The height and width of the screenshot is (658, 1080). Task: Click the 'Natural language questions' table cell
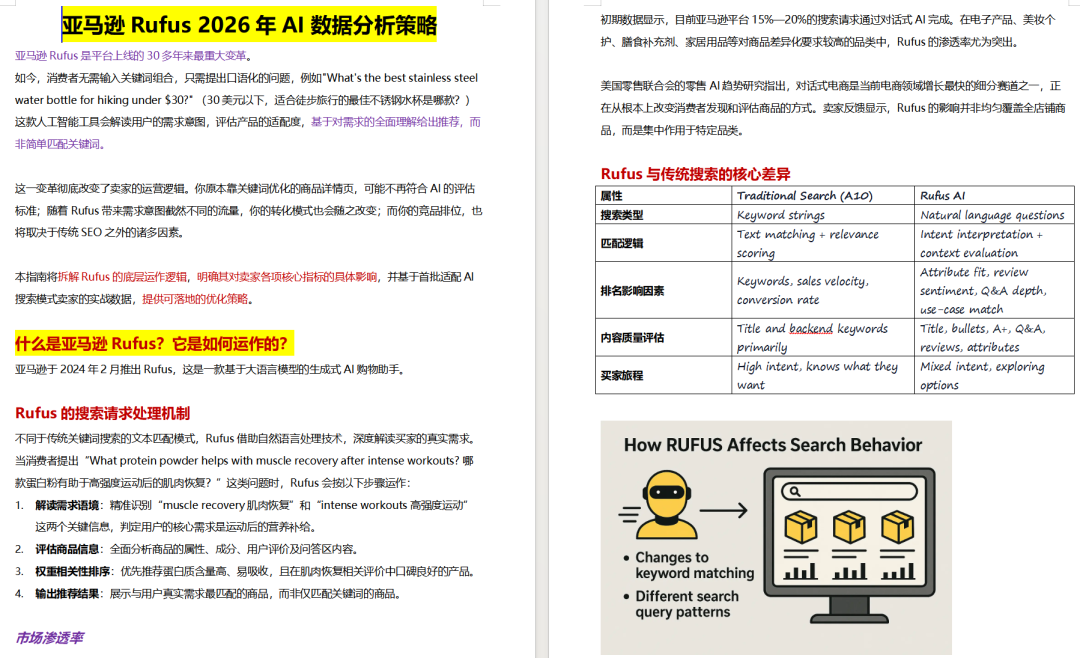pos(992,215)
